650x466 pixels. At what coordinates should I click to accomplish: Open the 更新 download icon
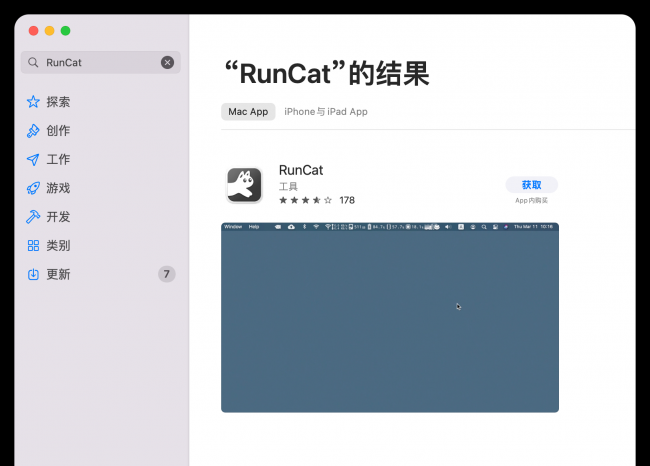click(33, 274)
